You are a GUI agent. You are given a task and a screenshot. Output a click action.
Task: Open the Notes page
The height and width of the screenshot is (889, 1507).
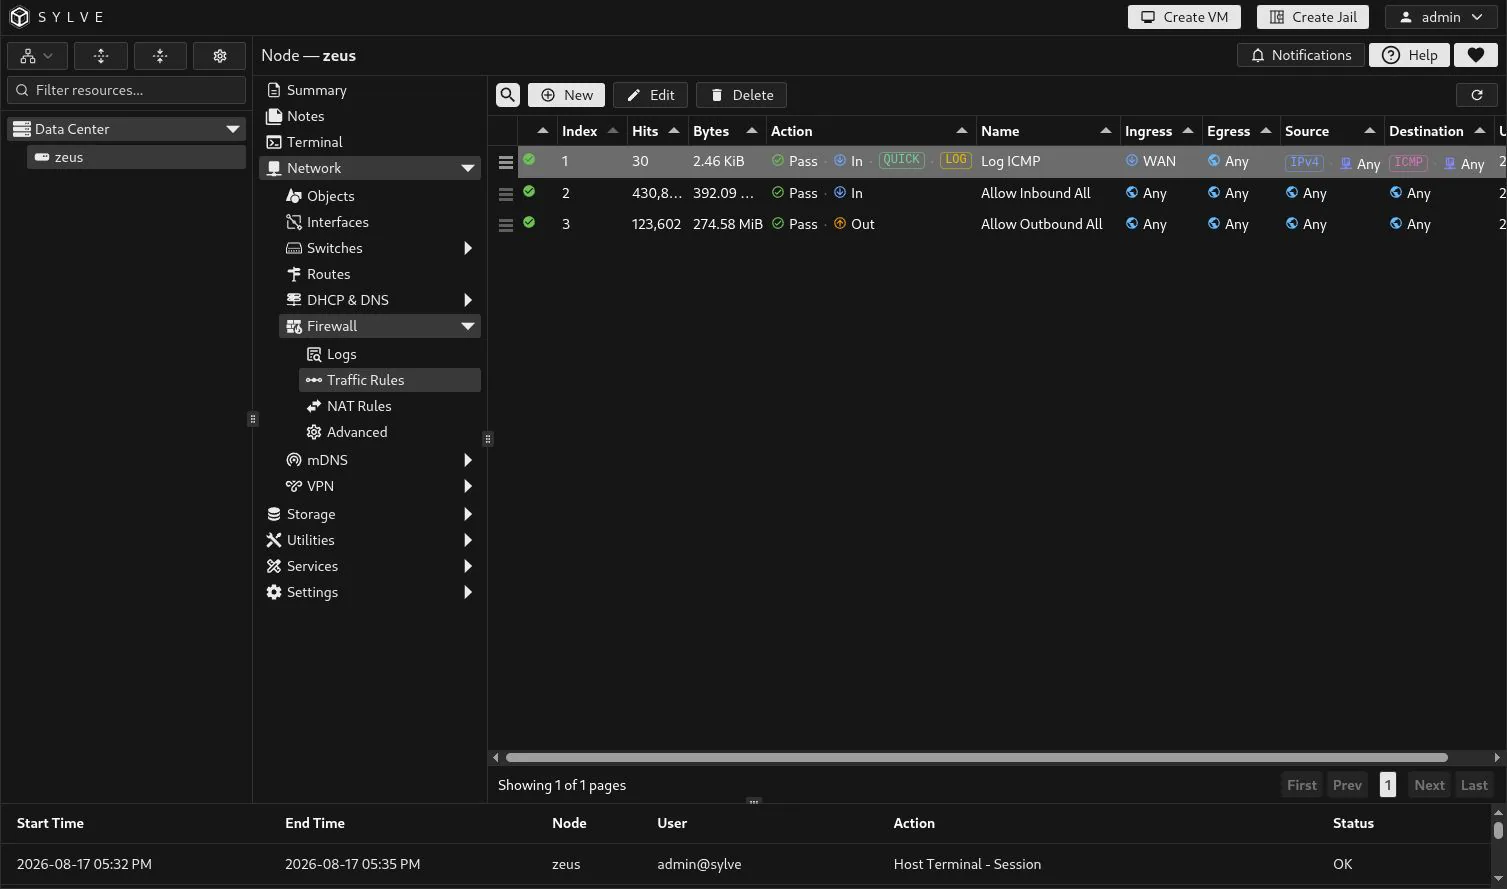(305, 116)
